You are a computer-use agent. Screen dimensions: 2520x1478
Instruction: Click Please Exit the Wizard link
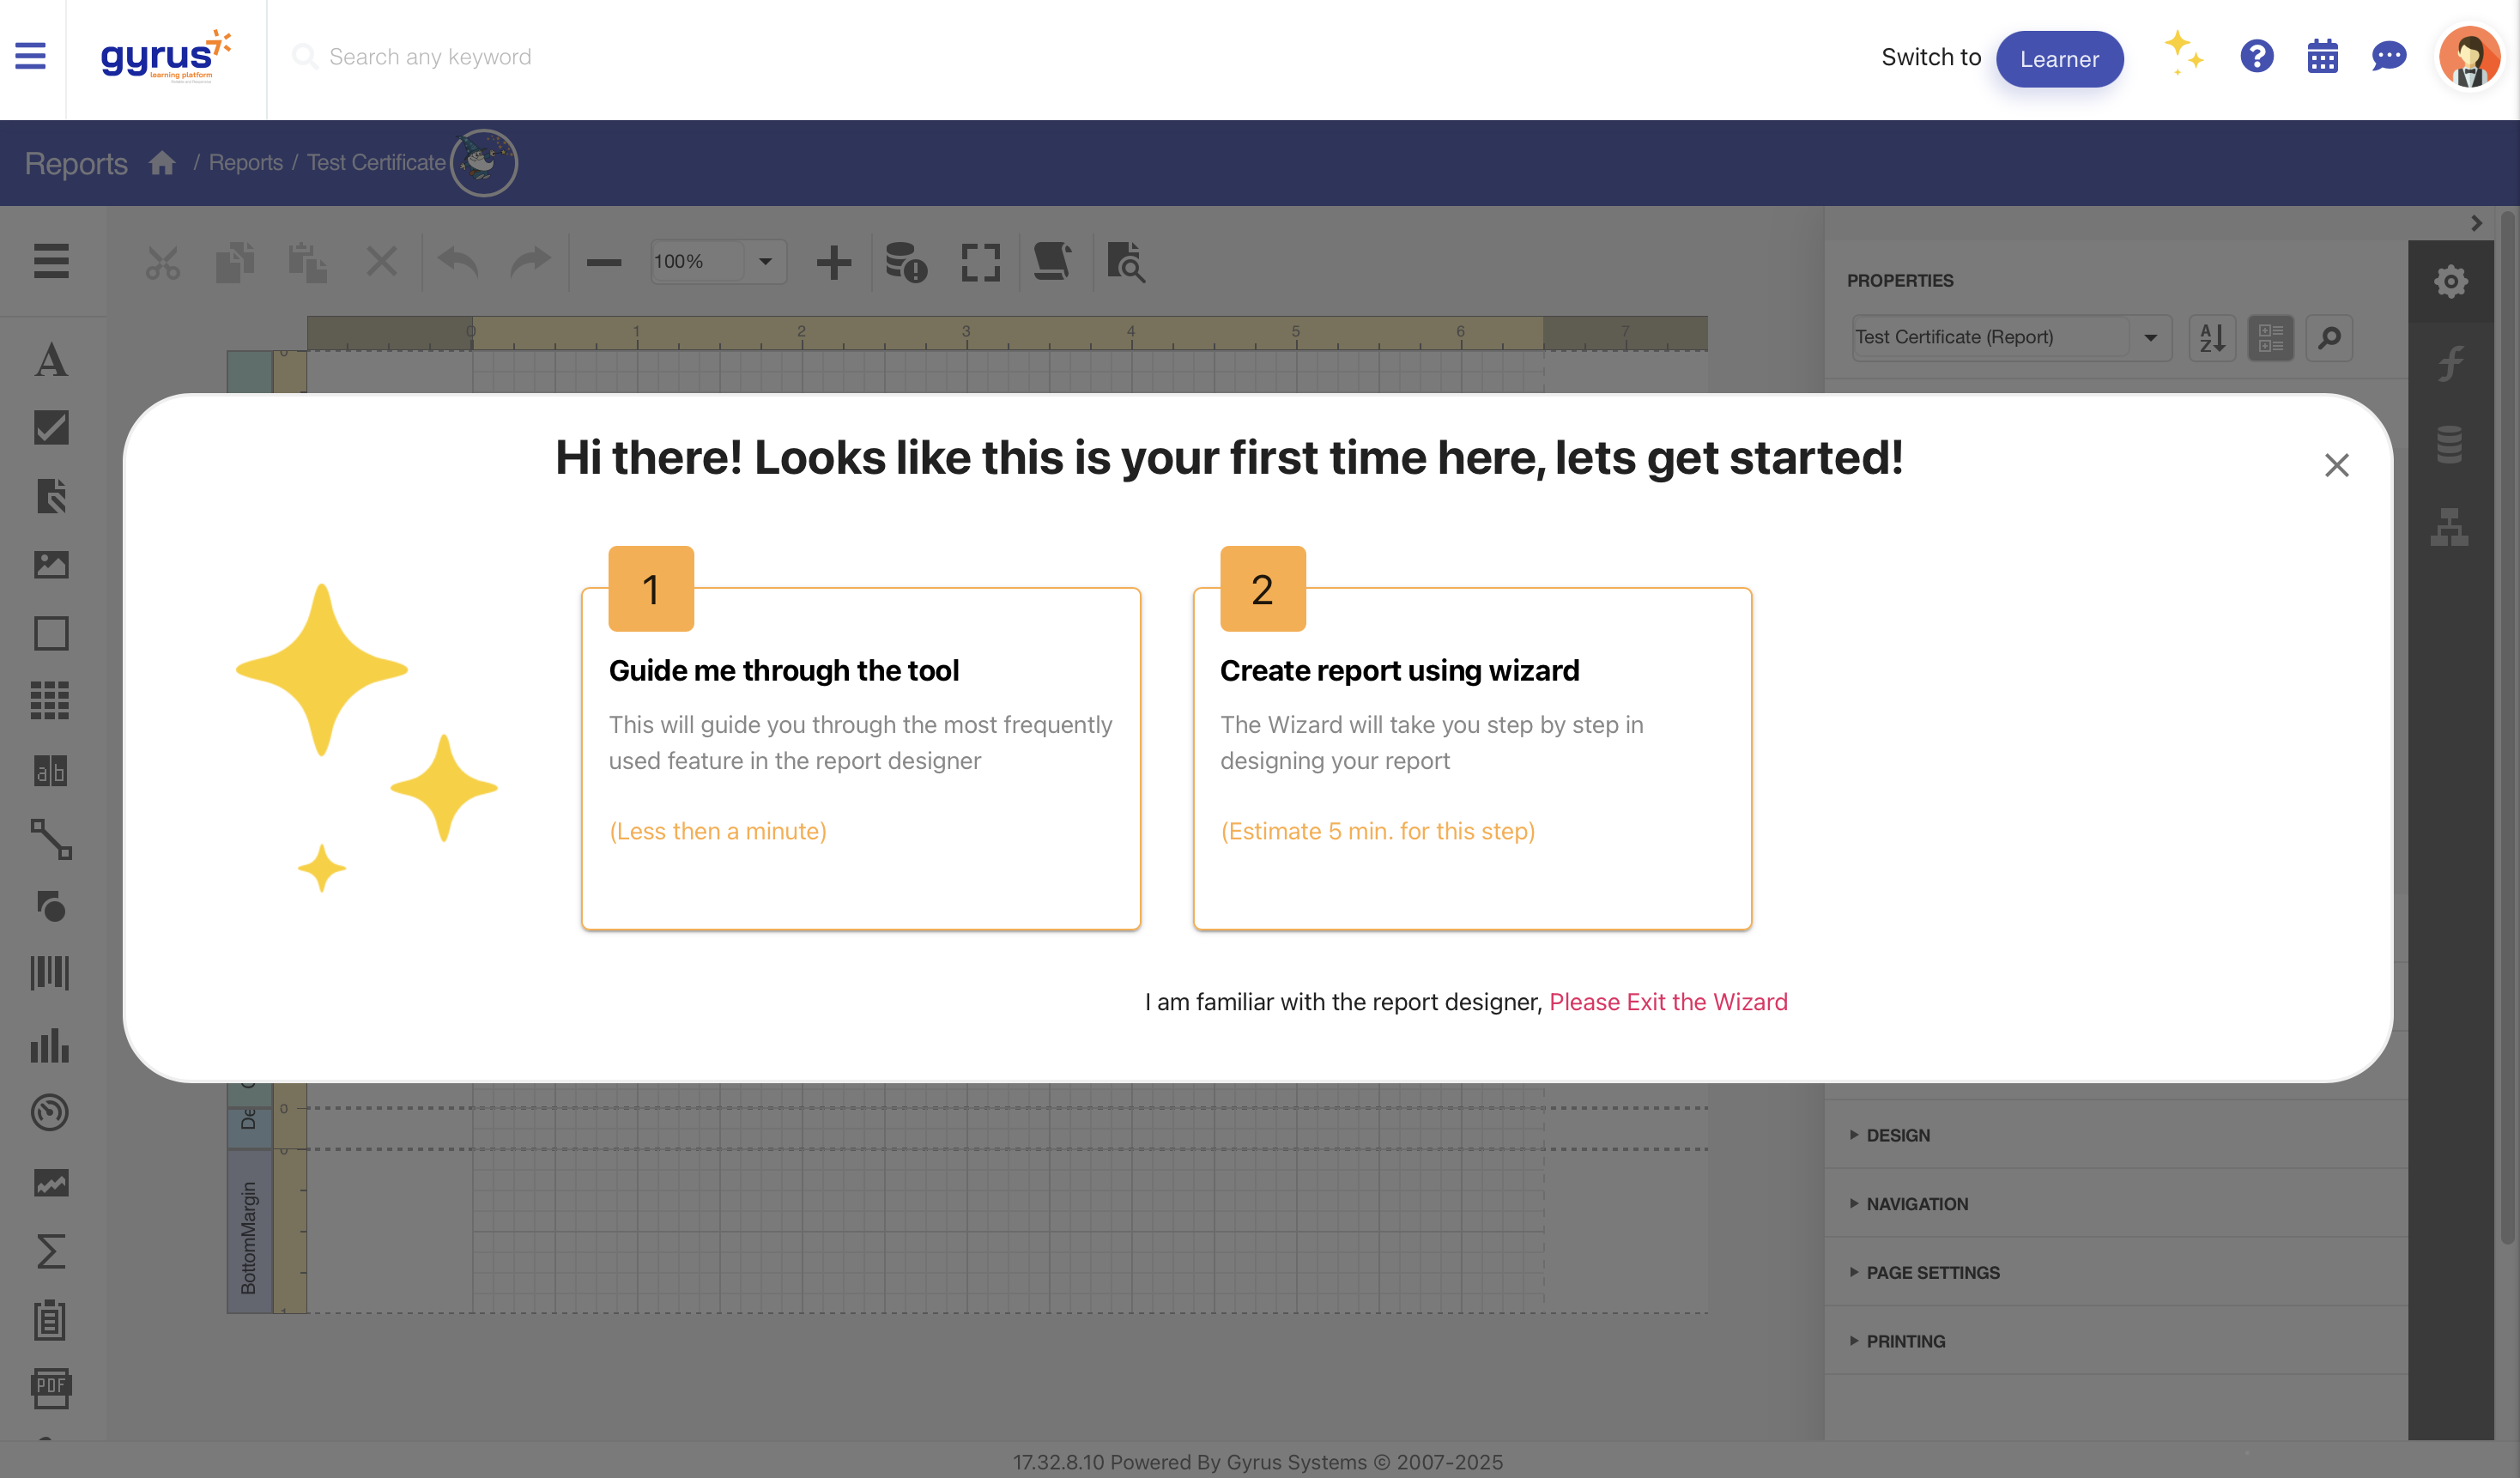(x=1667, y=1002)
